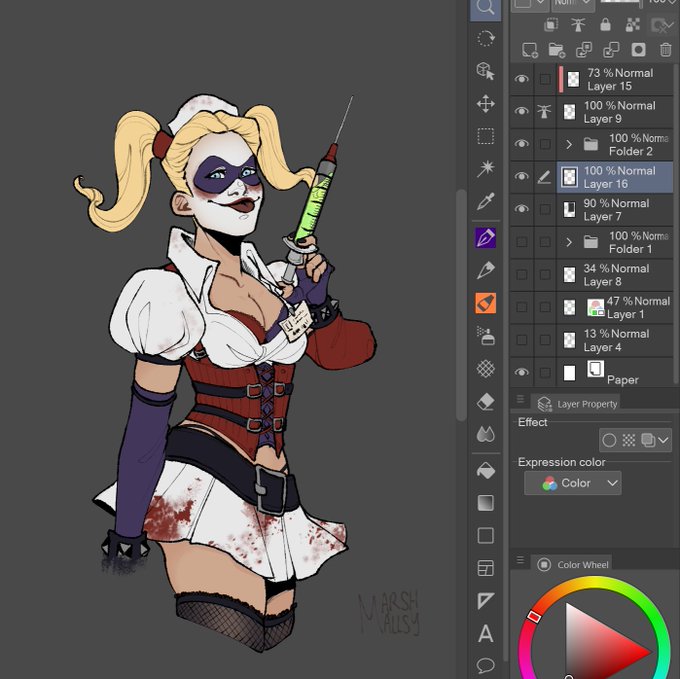Open the Effect options dropdown arrow
The image size is (680, 679).
(663, 440)
